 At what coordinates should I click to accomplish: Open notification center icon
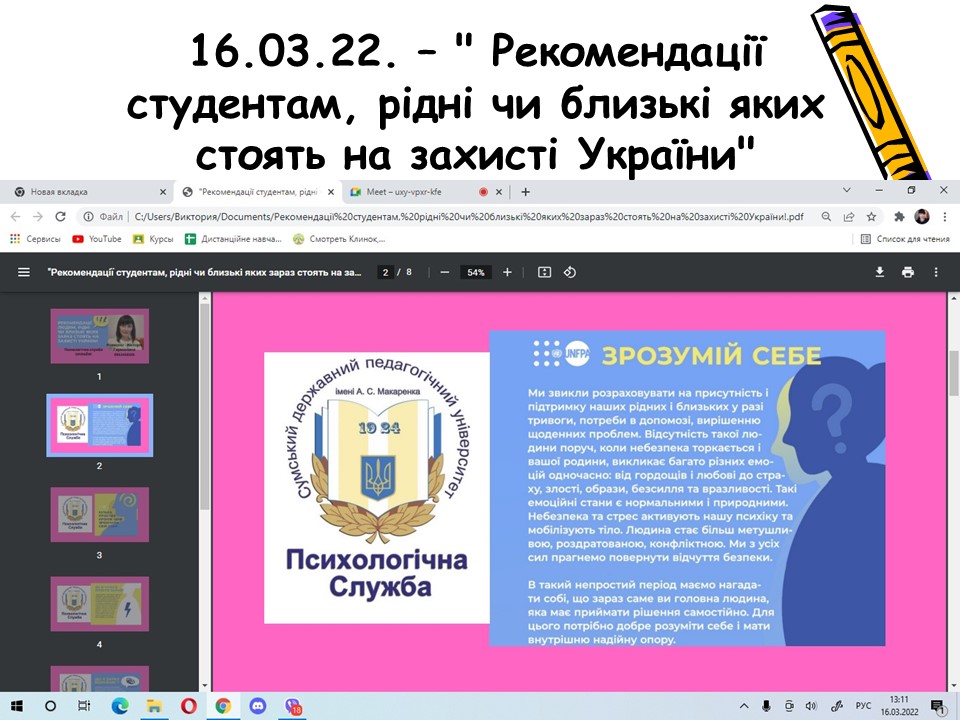pyautogui.click(x=937, y=707)
